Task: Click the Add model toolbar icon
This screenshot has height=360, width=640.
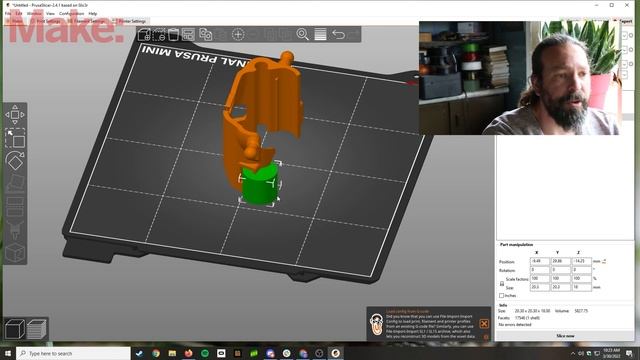Action: coord(144,34)
